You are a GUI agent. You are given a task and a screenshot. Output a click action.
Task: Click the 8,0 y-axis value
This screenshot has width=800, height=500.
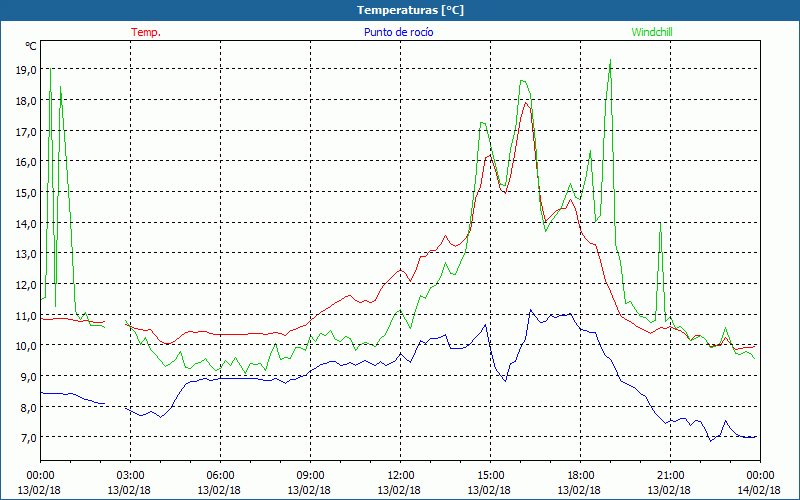29,407
